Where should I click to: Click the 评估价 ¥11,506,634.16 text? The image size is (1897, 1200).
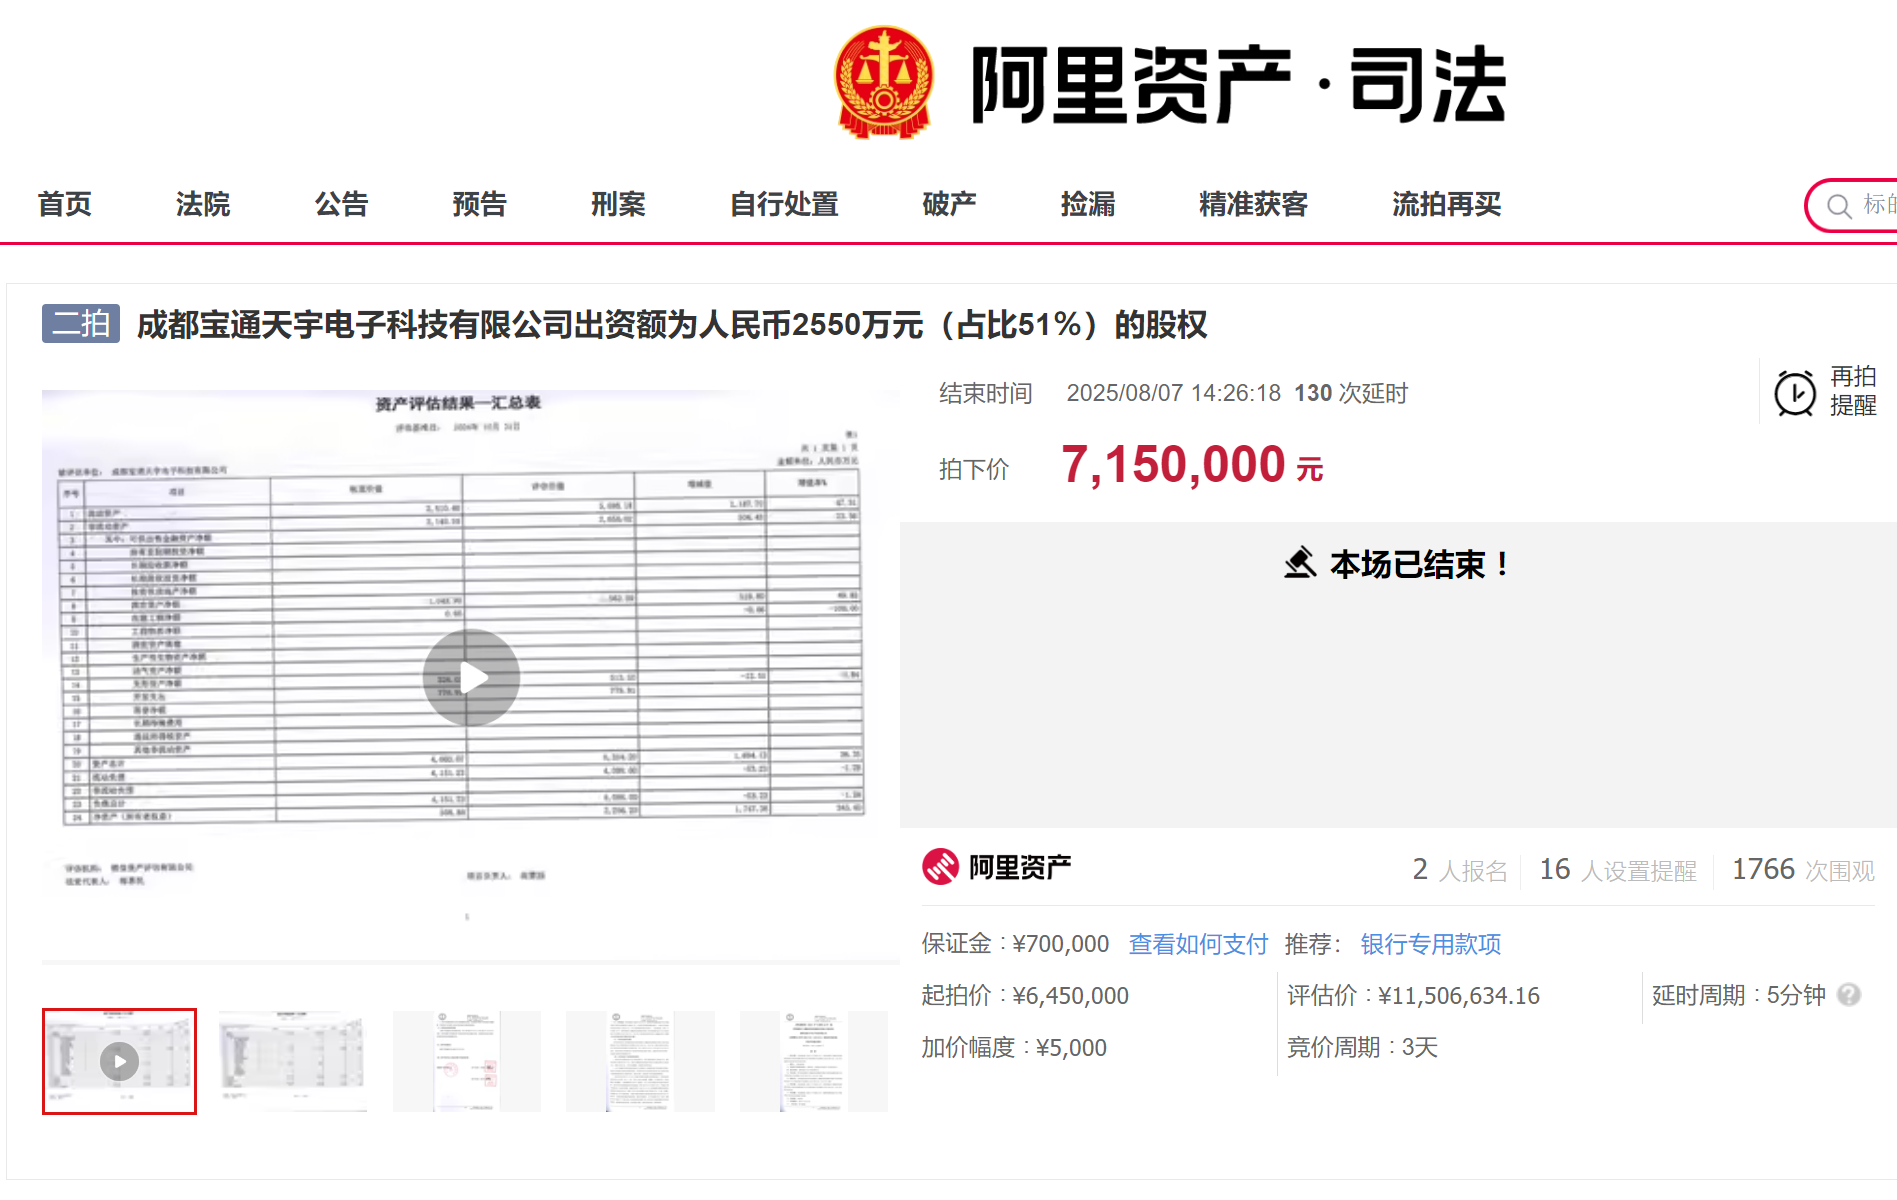point(1413,996)
